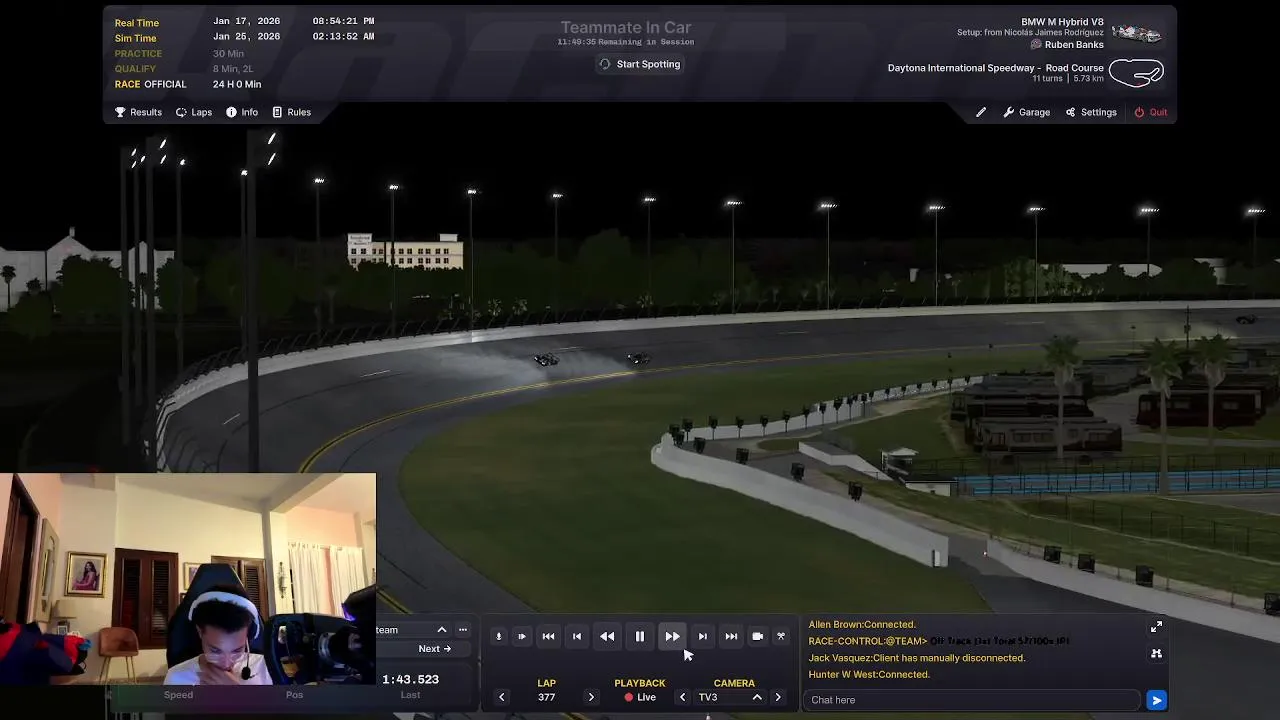
Task: Quit the session
Action: pos(1150,112)
